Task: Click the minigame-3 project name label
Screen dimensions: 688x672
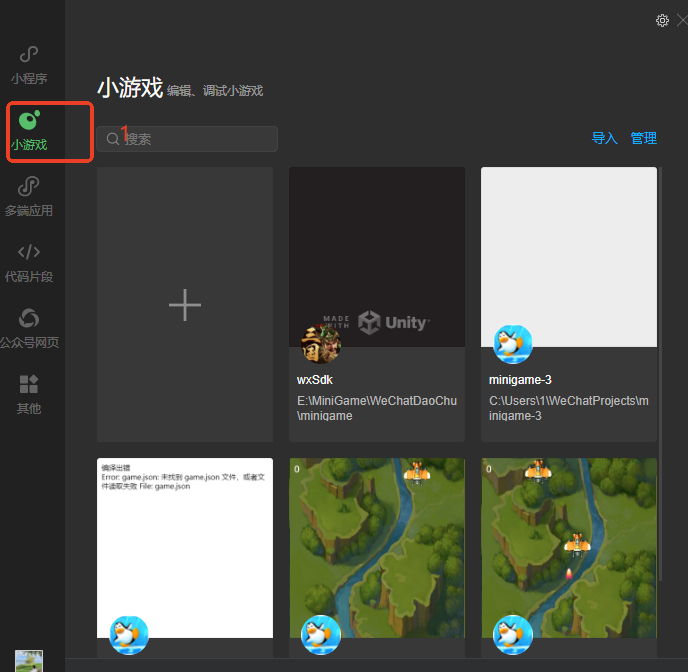Action: coord(520,381)
